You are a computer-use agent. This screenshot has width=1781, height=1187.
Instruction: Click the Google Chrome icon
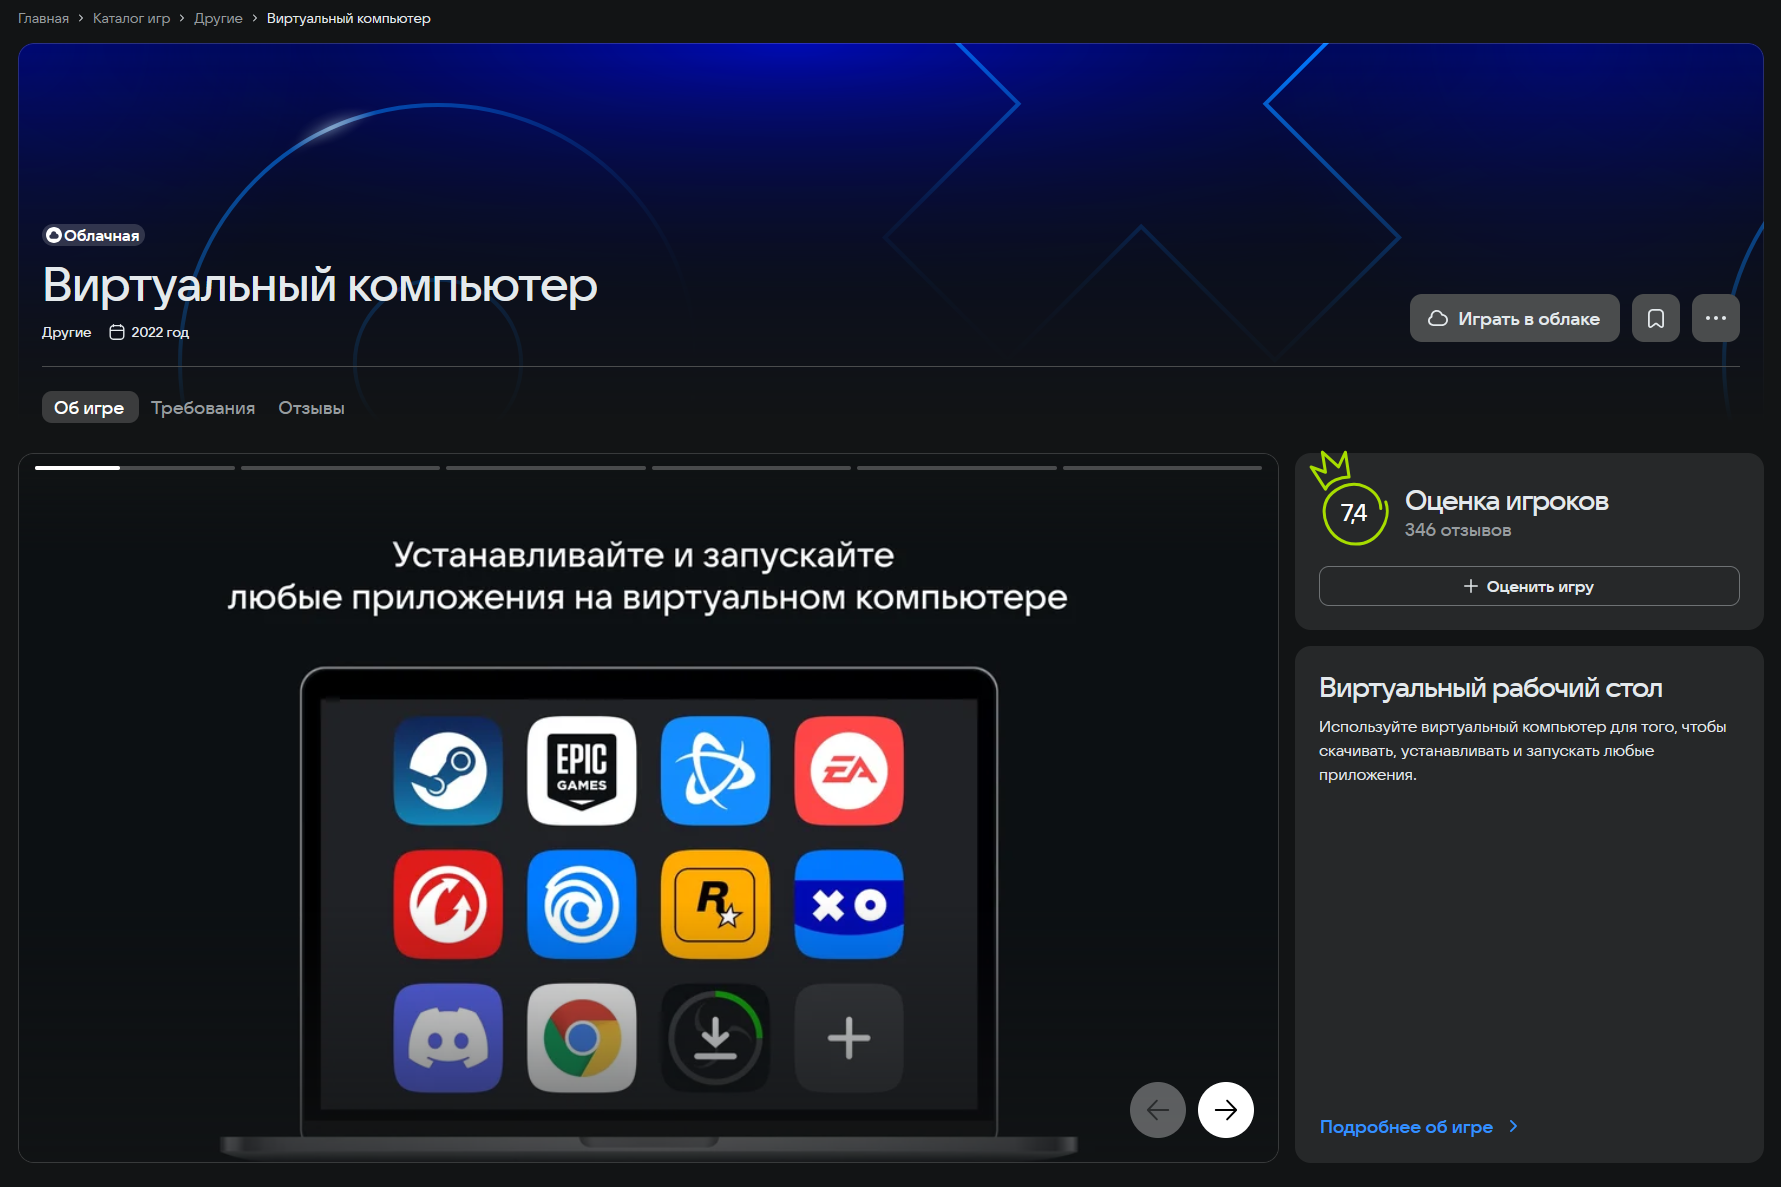582,1038
